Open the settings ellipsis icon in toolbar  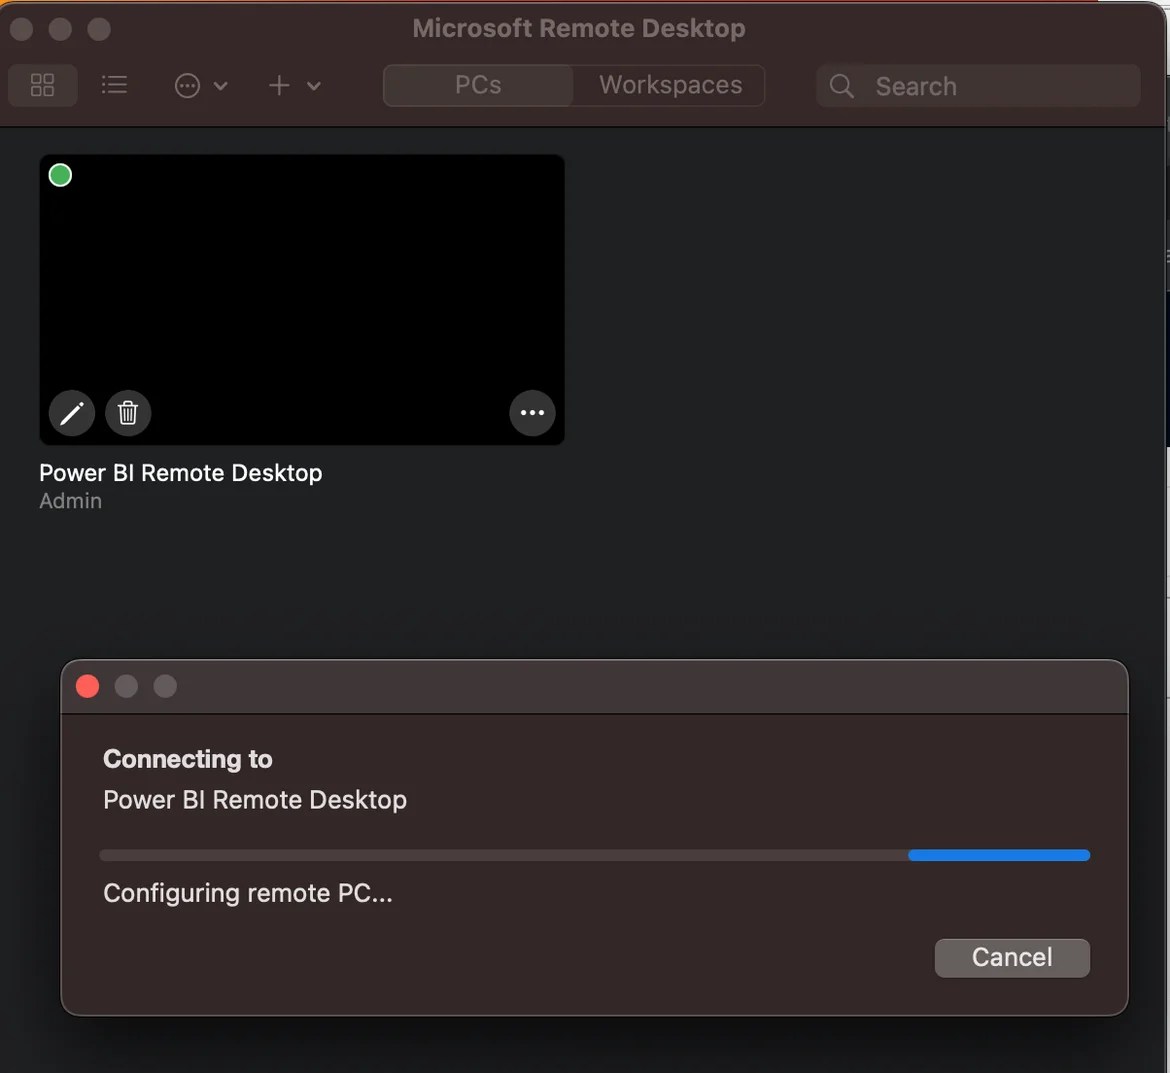click(187, 85)
